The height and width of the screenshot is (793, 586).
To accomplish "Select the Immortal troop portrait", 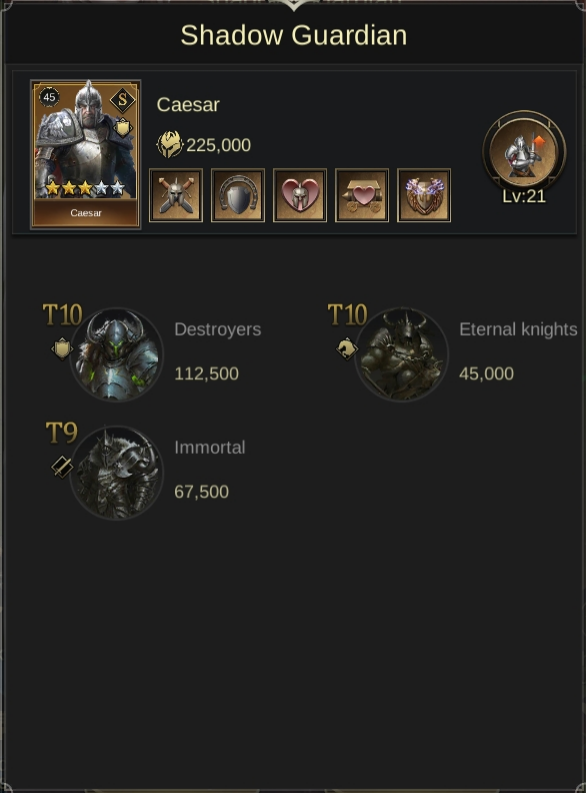I will click(116, 472).
